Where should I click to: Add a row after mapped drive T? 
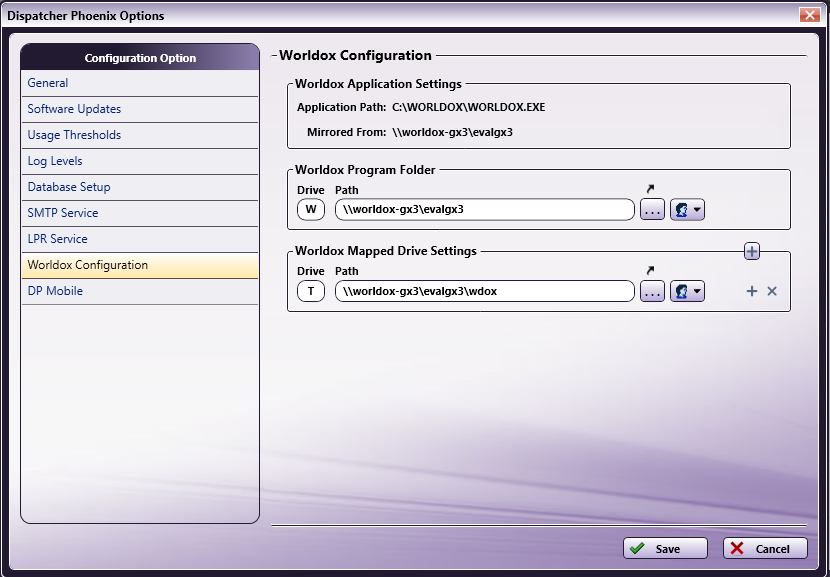coord(752,291)
